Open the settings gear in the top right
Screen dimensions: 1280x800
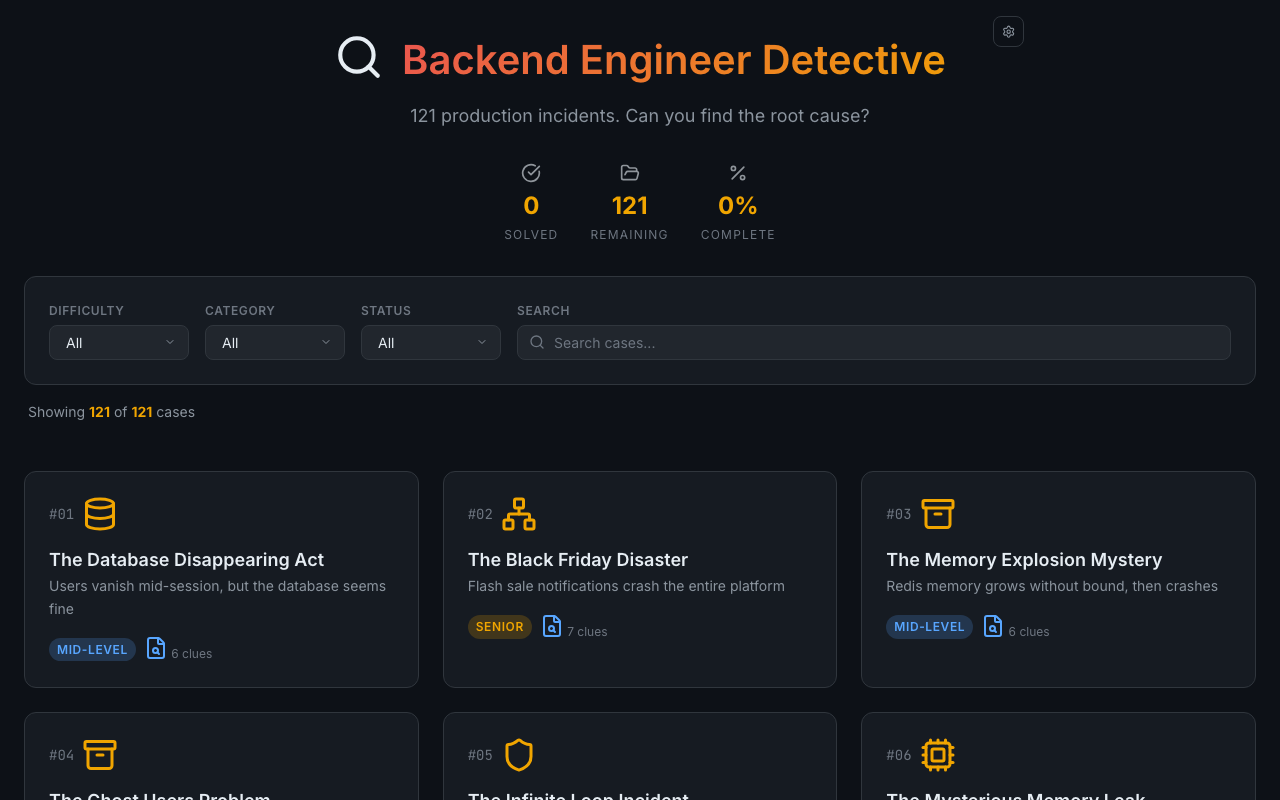pos(1008,31)
